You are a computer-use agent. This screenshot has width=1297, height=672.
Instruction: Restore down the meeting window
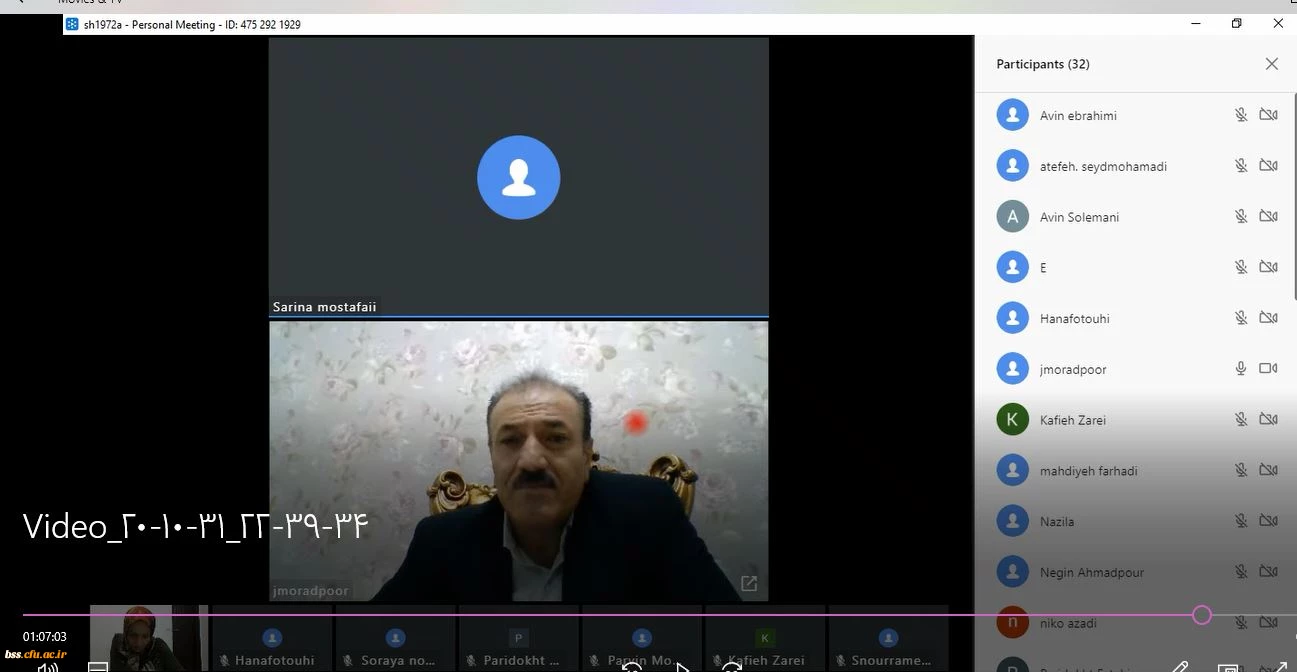pos(1236,24)
